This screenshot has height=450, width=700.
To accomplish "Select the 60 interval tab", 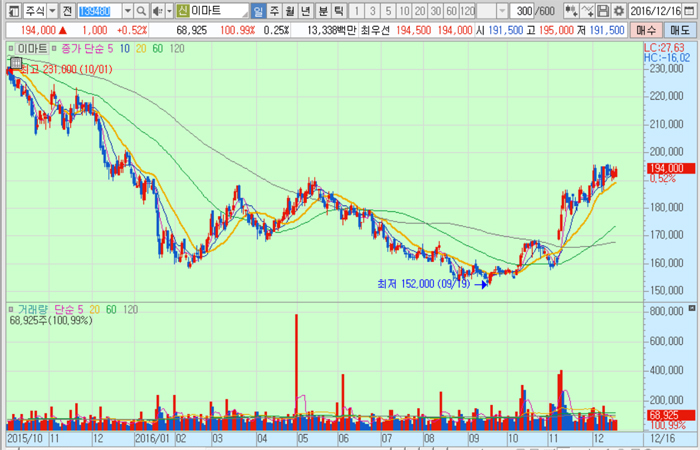I will [x=452, y=10].
